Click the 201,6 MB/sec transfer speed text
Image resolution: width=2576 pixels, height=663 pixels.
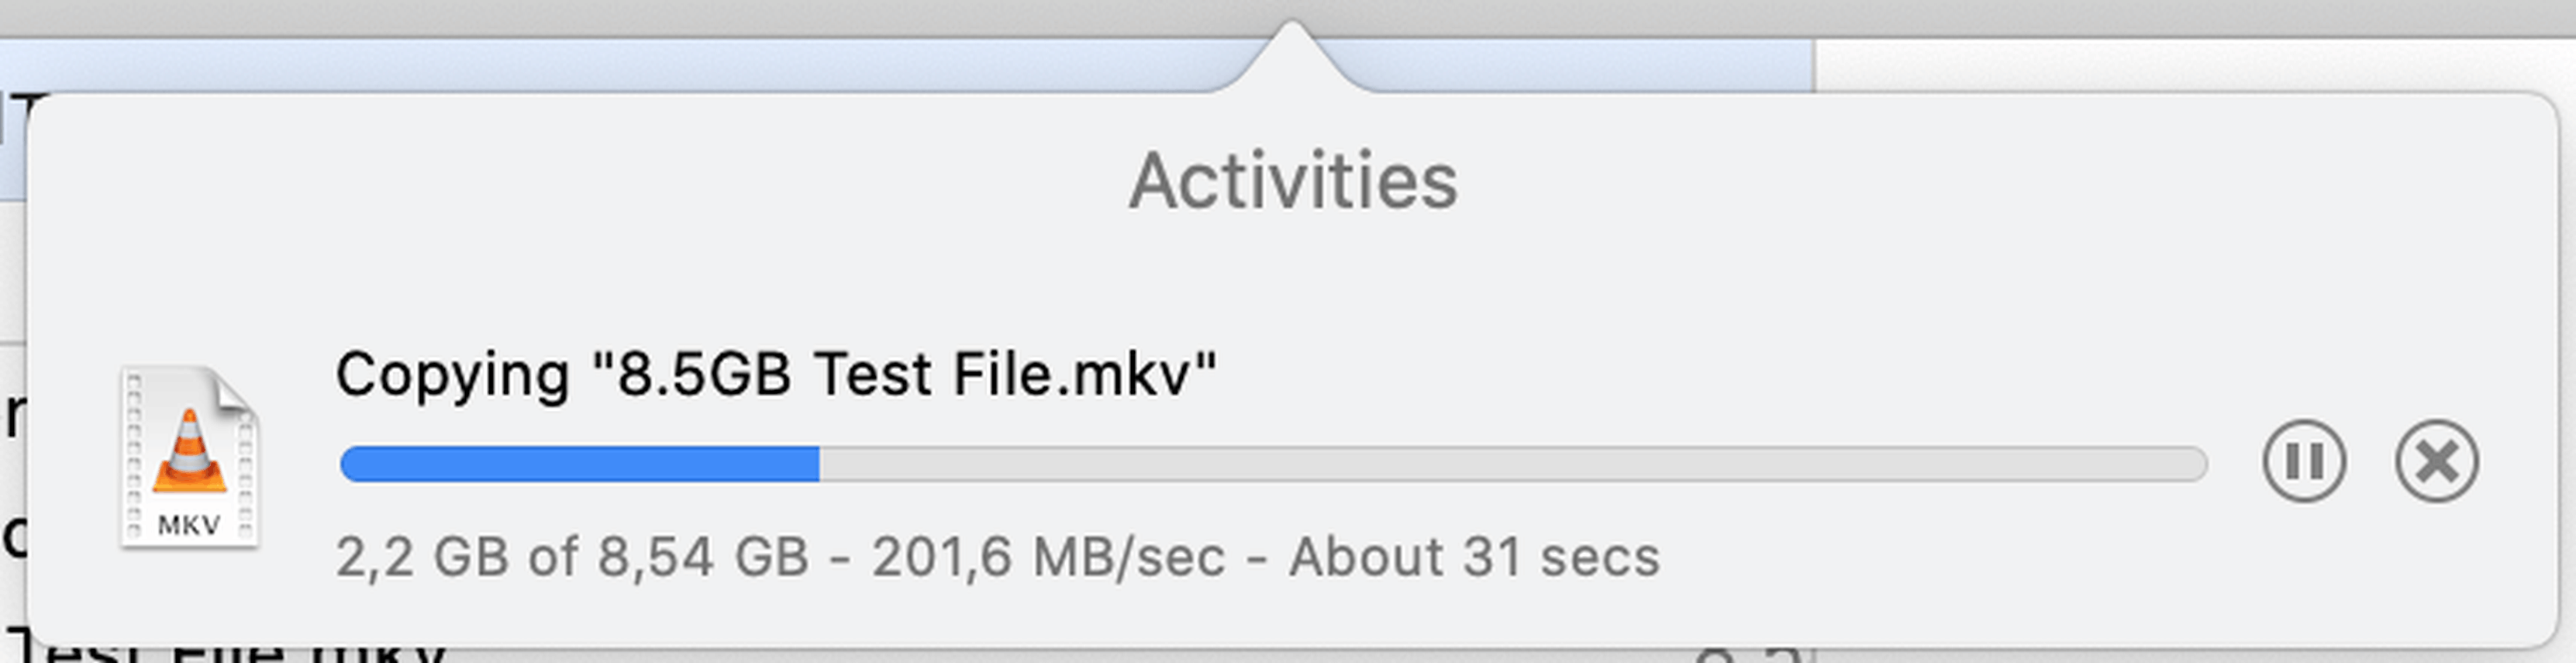click(1048, 557)
